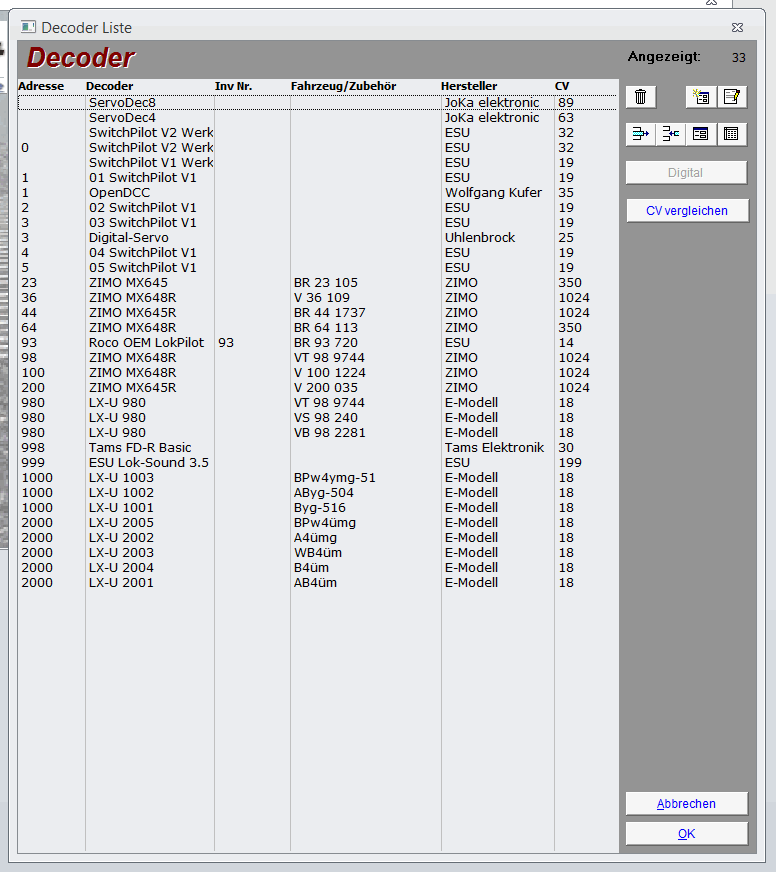Select the LX-U 1003 decoder
776x872 pixels.
[x=121, y=478]
